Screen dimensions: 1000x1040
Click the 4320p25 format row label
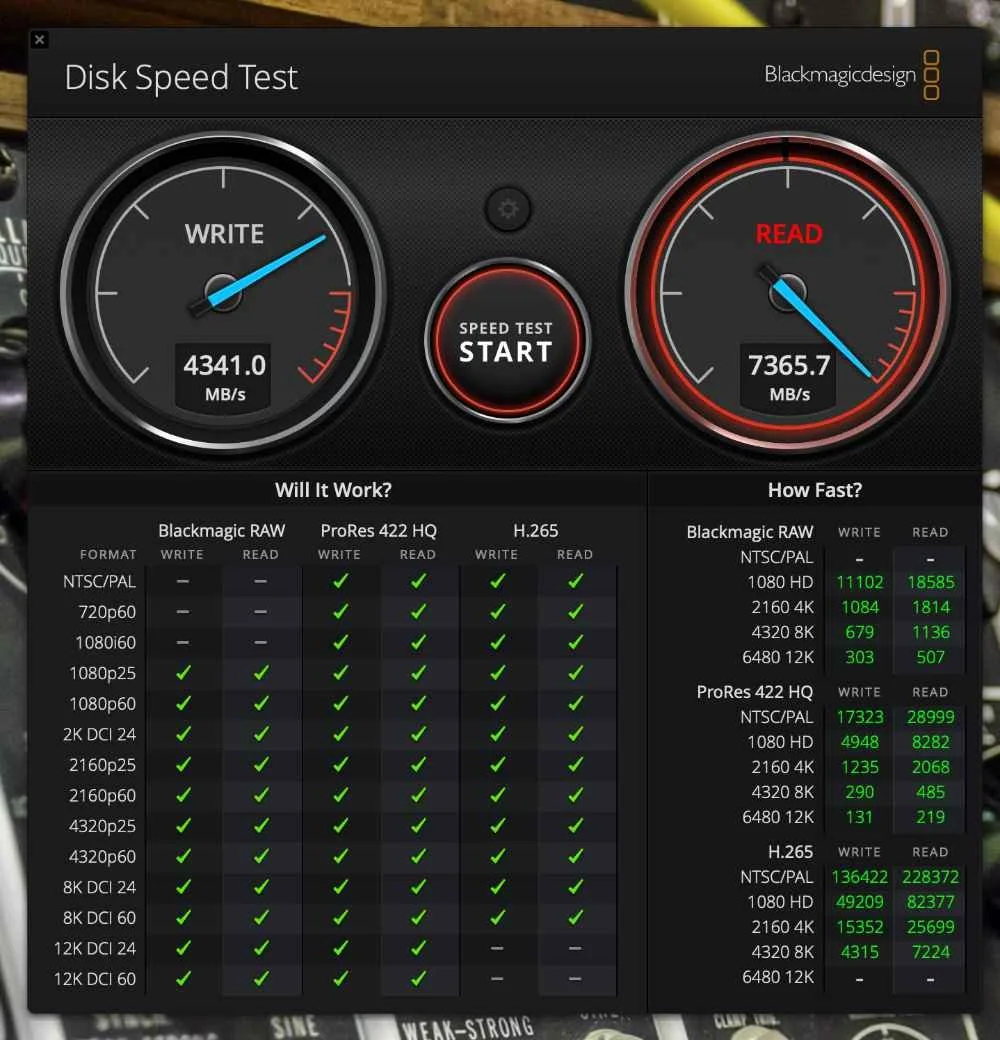click(102, 826)
